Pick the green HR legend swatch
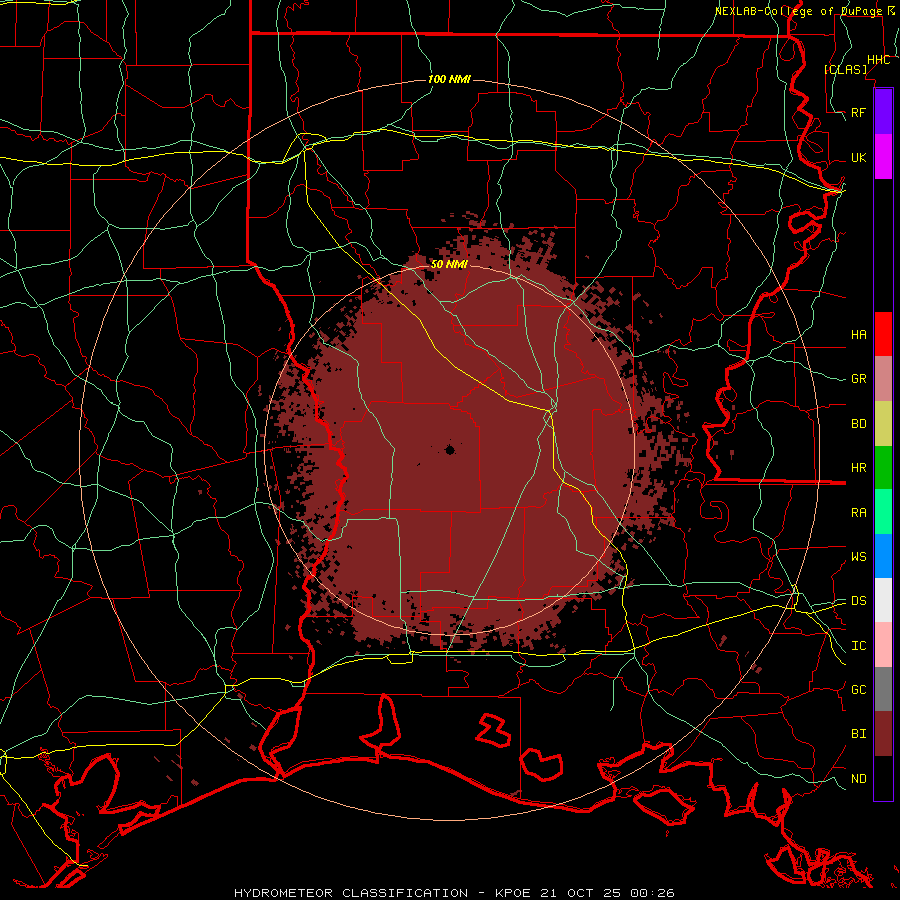This screenshot has height=900, width=900. [x=883, y=468]
